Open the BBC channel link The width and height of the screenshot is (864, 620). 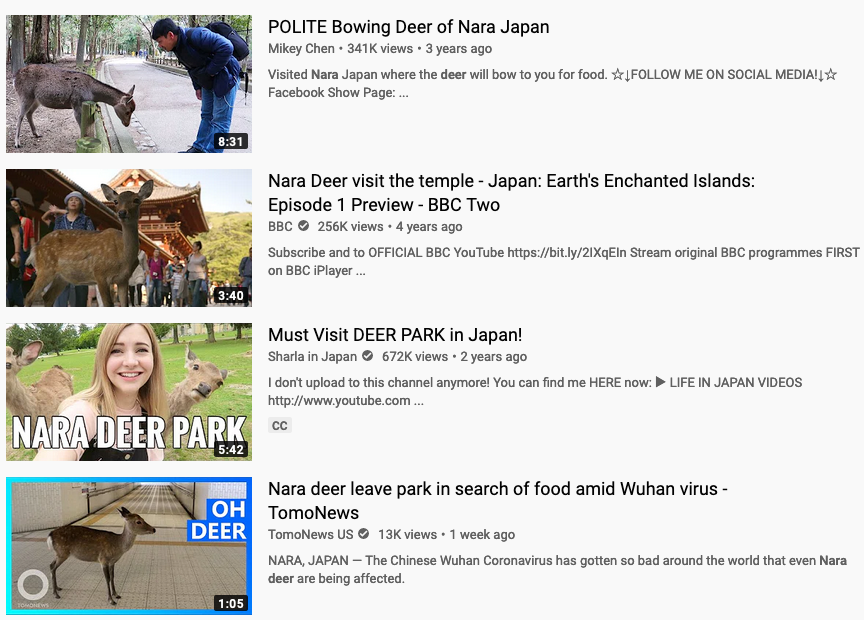coord(280,227)
